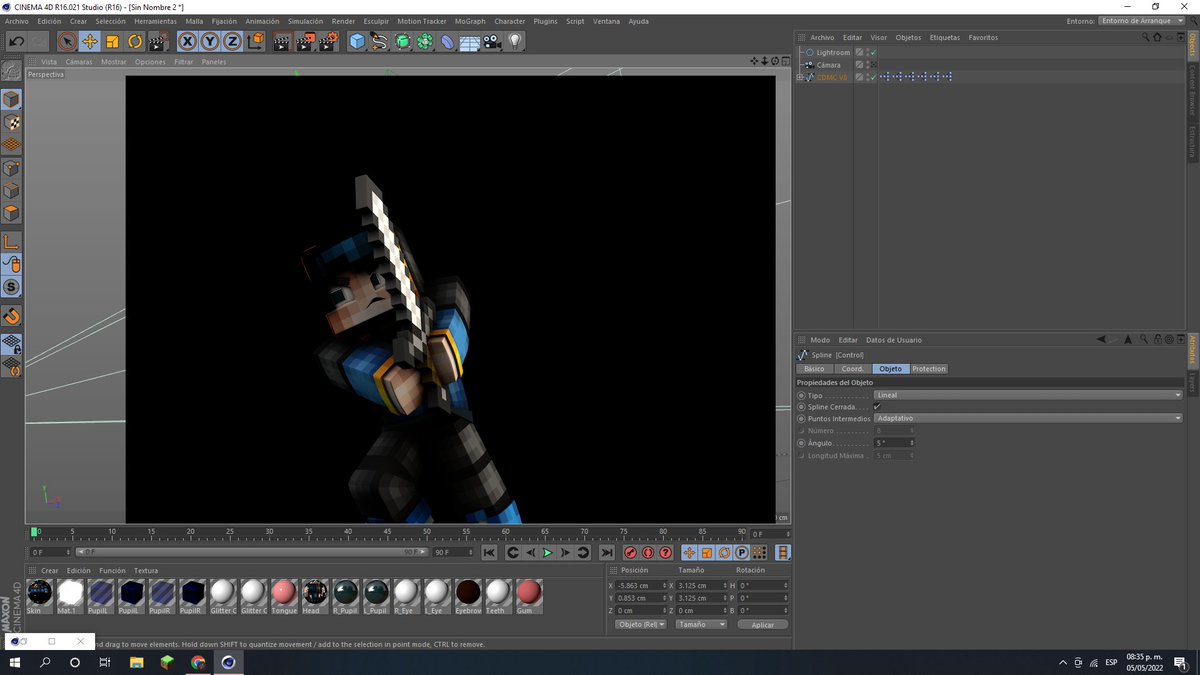Select the Eyebrow material swatch
The image size is (1200, 675).
(x=468, y=596)
